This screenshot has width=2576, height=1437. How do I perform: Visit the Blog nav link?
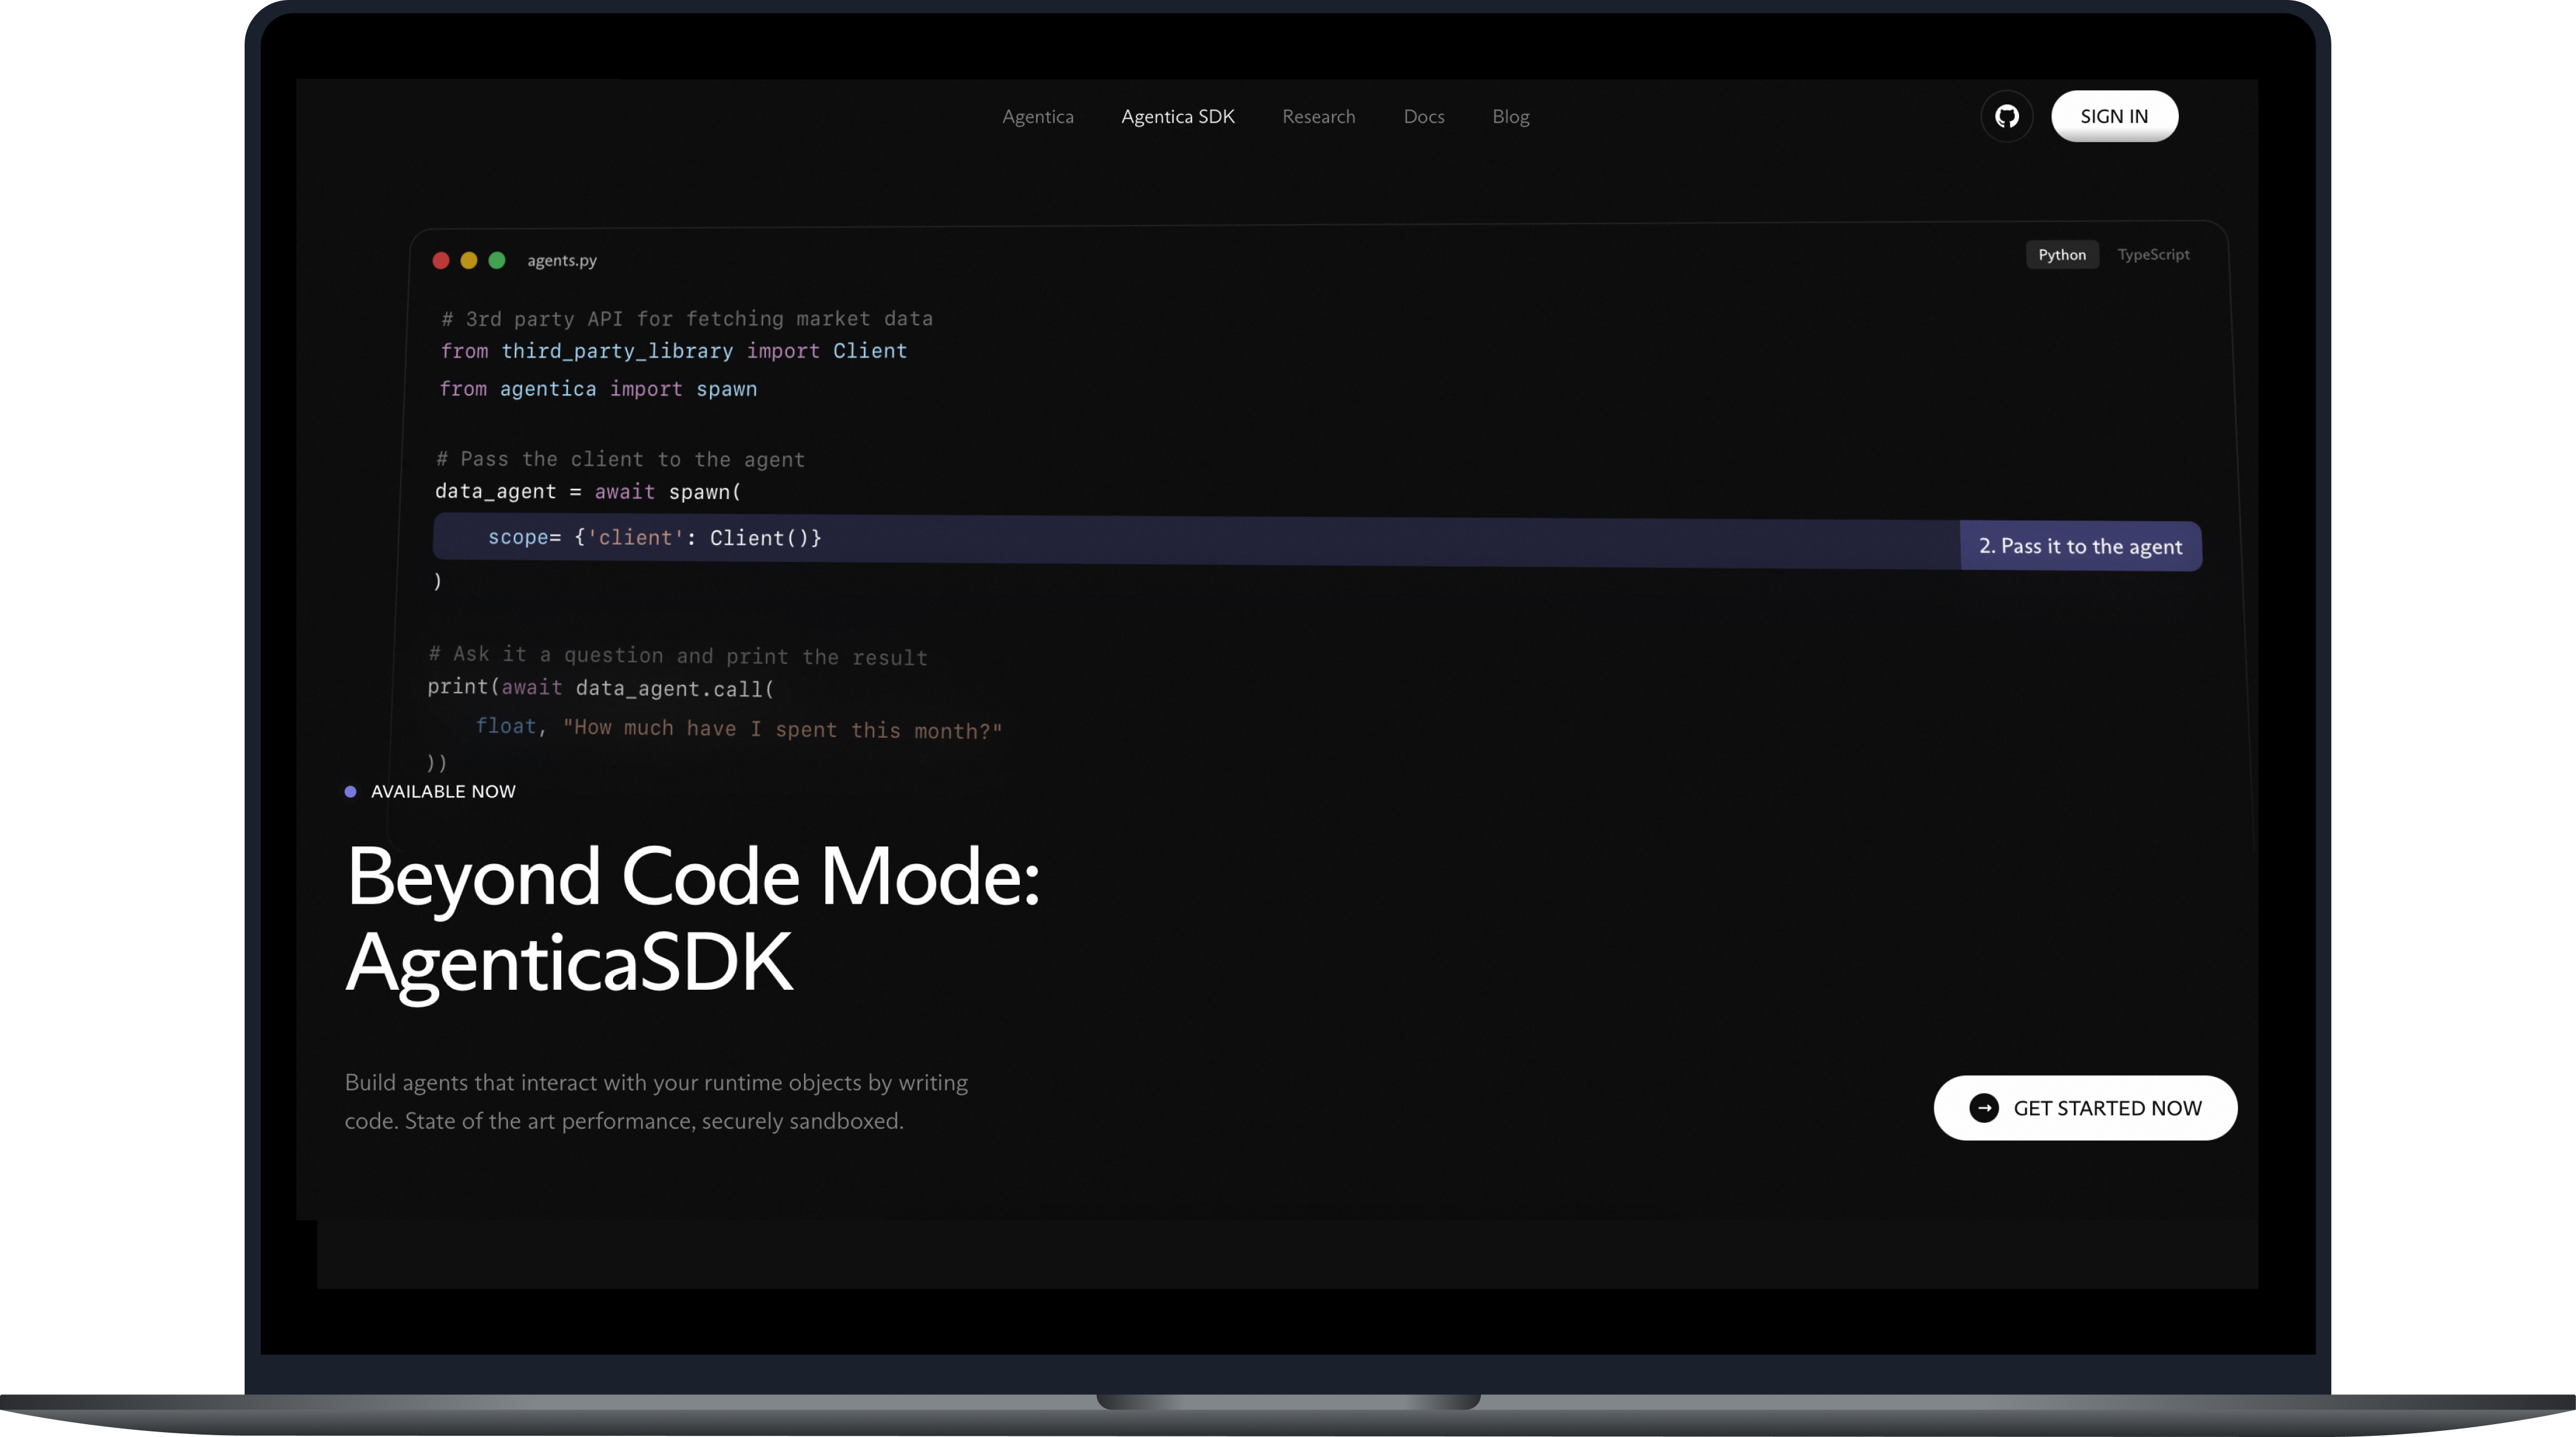[1510, 117]
